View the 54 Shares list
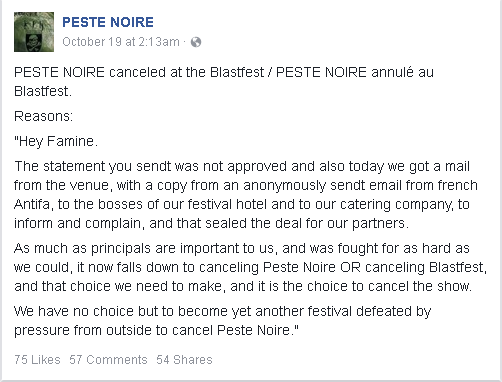Viewport: 502px width, 382px height. coord(184,360)
